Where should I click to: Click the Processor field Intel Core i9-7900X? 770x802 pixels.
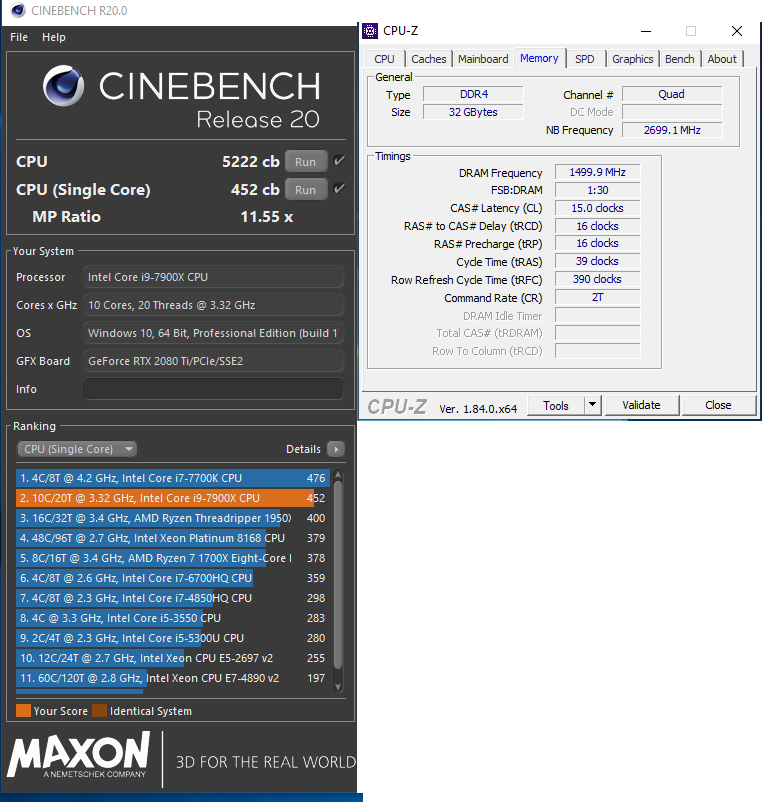213,277
